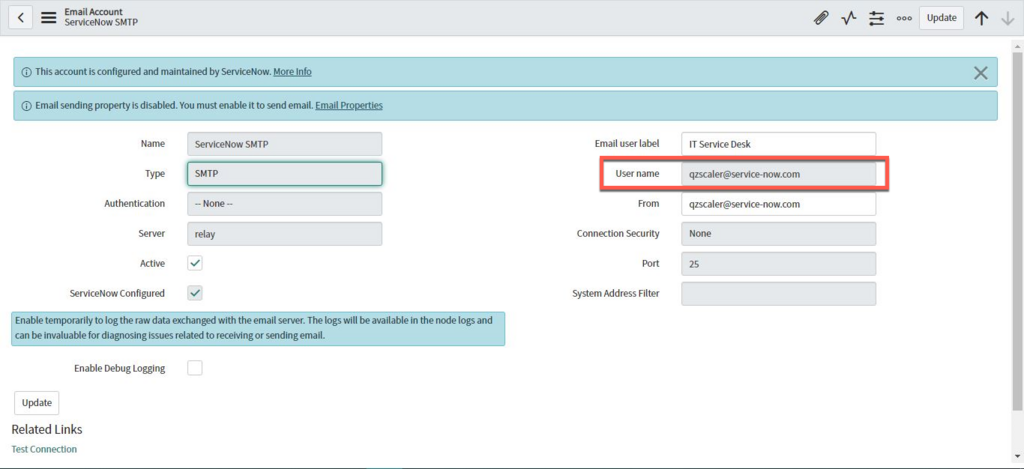The image size is (1024, 469).
Task: Open the personalize form sliders icon
Action: pos(876,18)
